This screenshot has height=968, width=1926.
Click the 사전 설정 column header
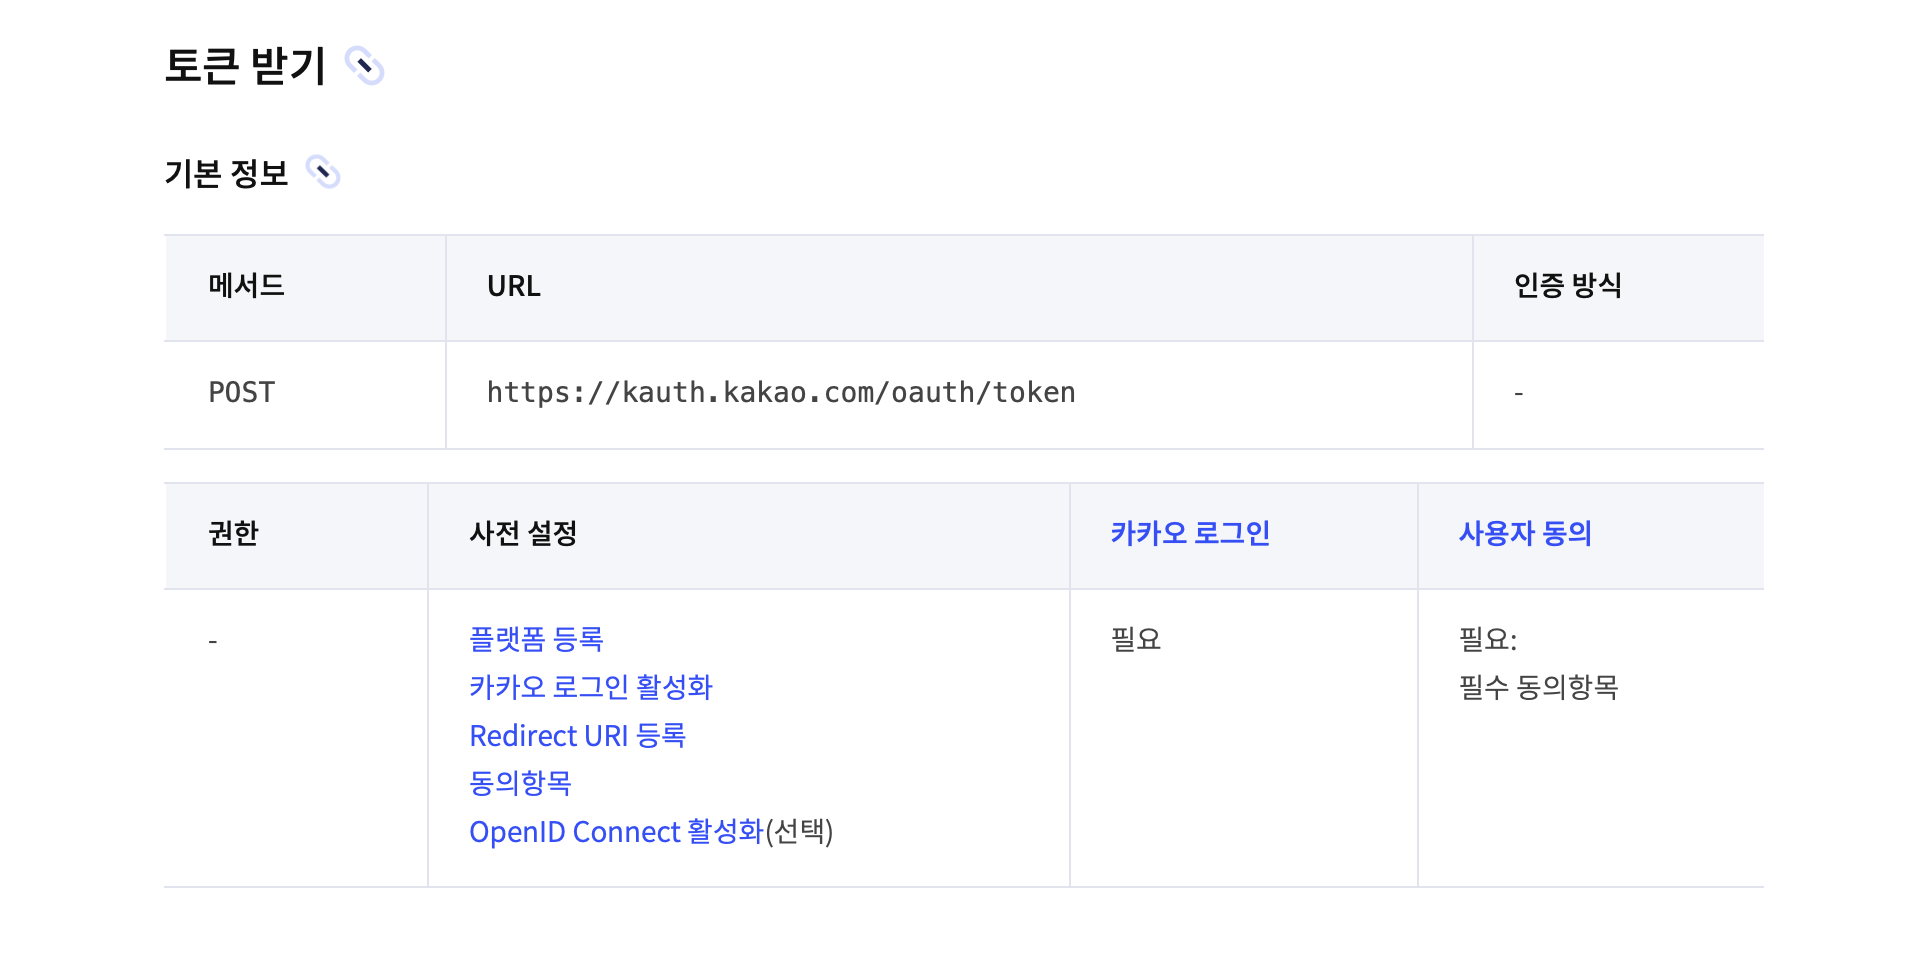pyautogui.click(x=523, y=533)
